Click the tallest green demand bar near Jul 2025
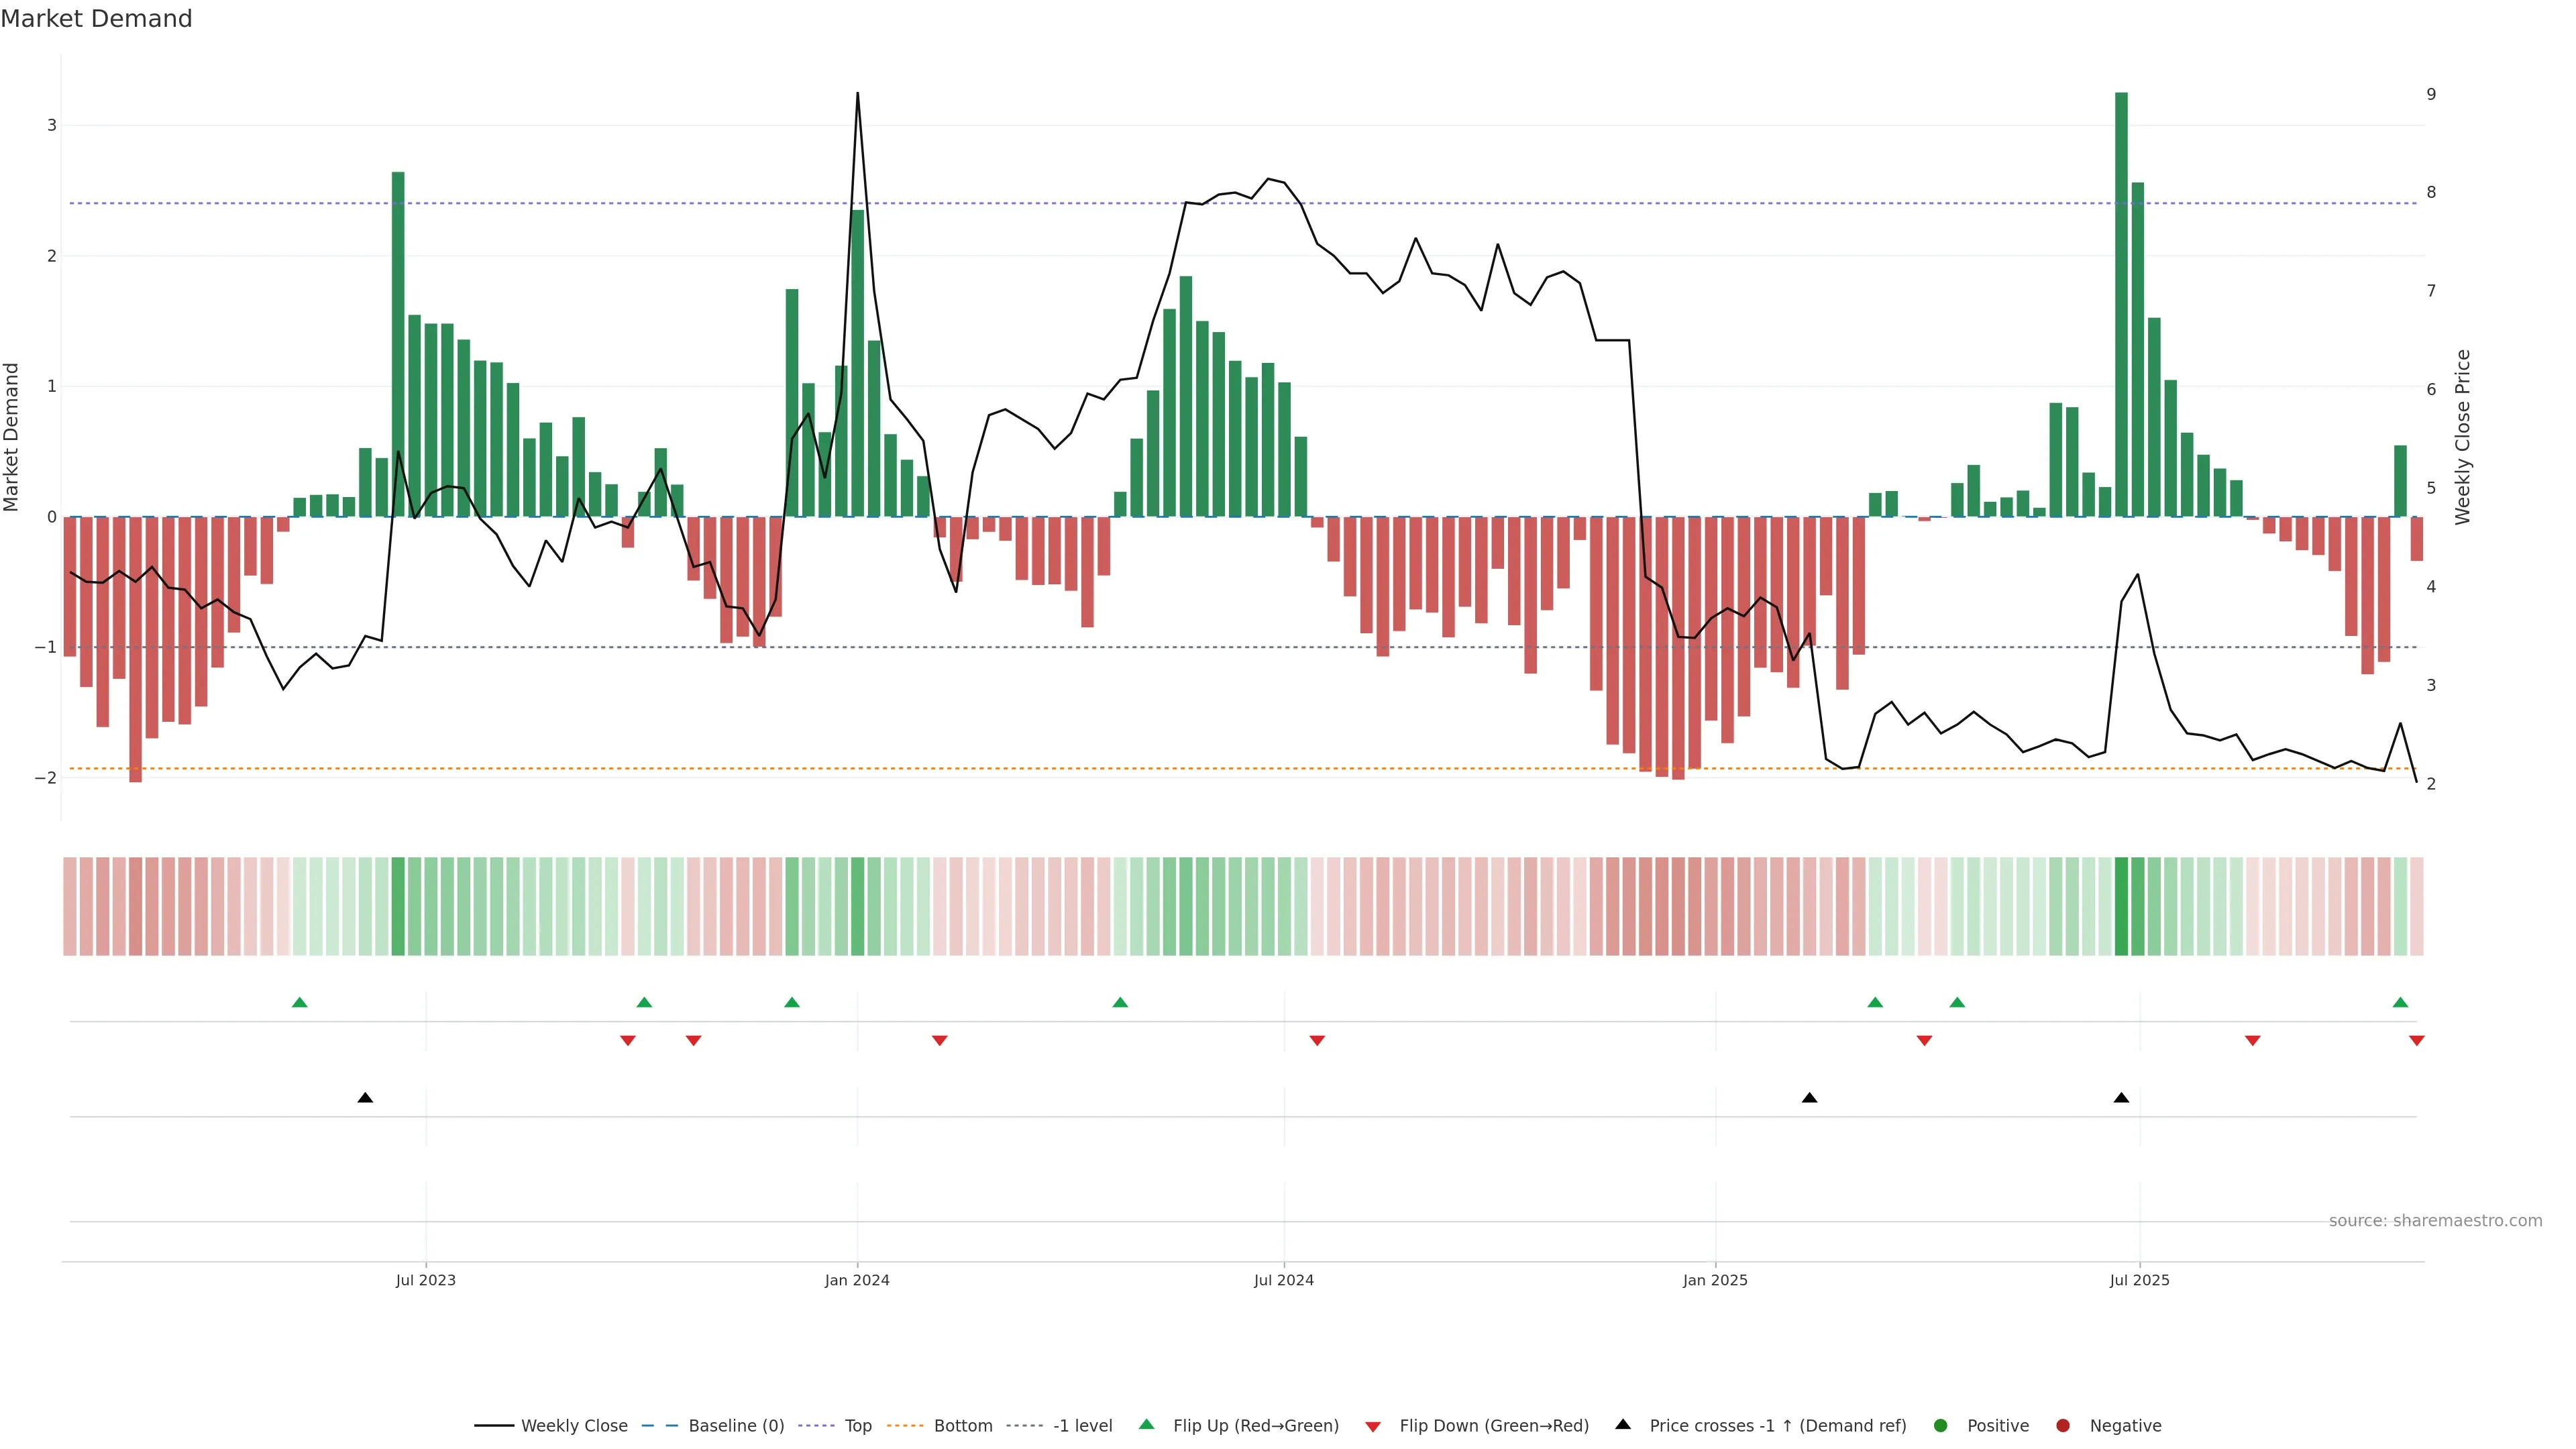 (2121, 300)
